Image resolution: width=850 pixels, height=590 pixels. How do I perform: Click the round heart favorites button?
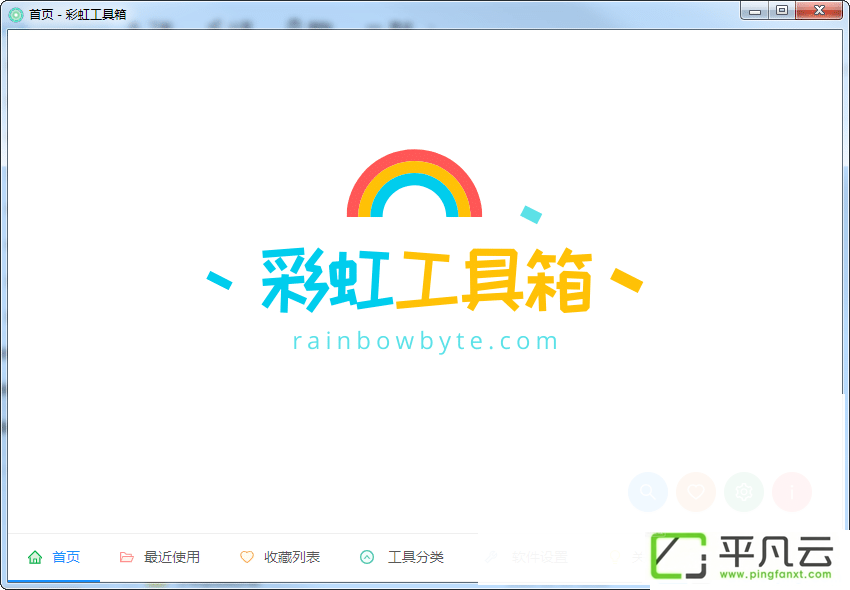click(x=696, y=492)
